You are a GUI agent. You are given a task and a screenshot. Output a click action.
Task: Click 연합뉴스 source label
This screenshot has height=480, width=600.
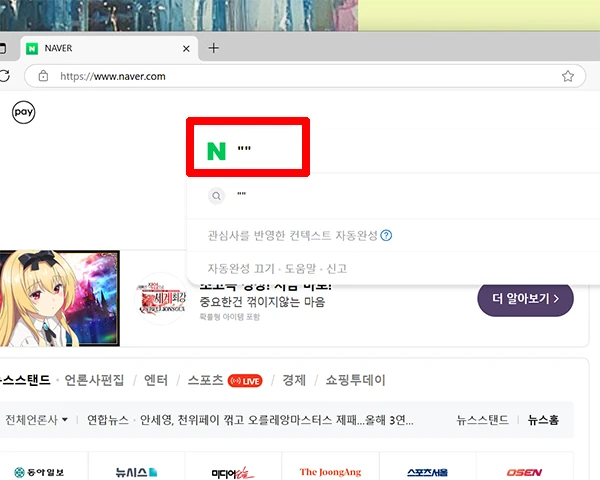108,420
